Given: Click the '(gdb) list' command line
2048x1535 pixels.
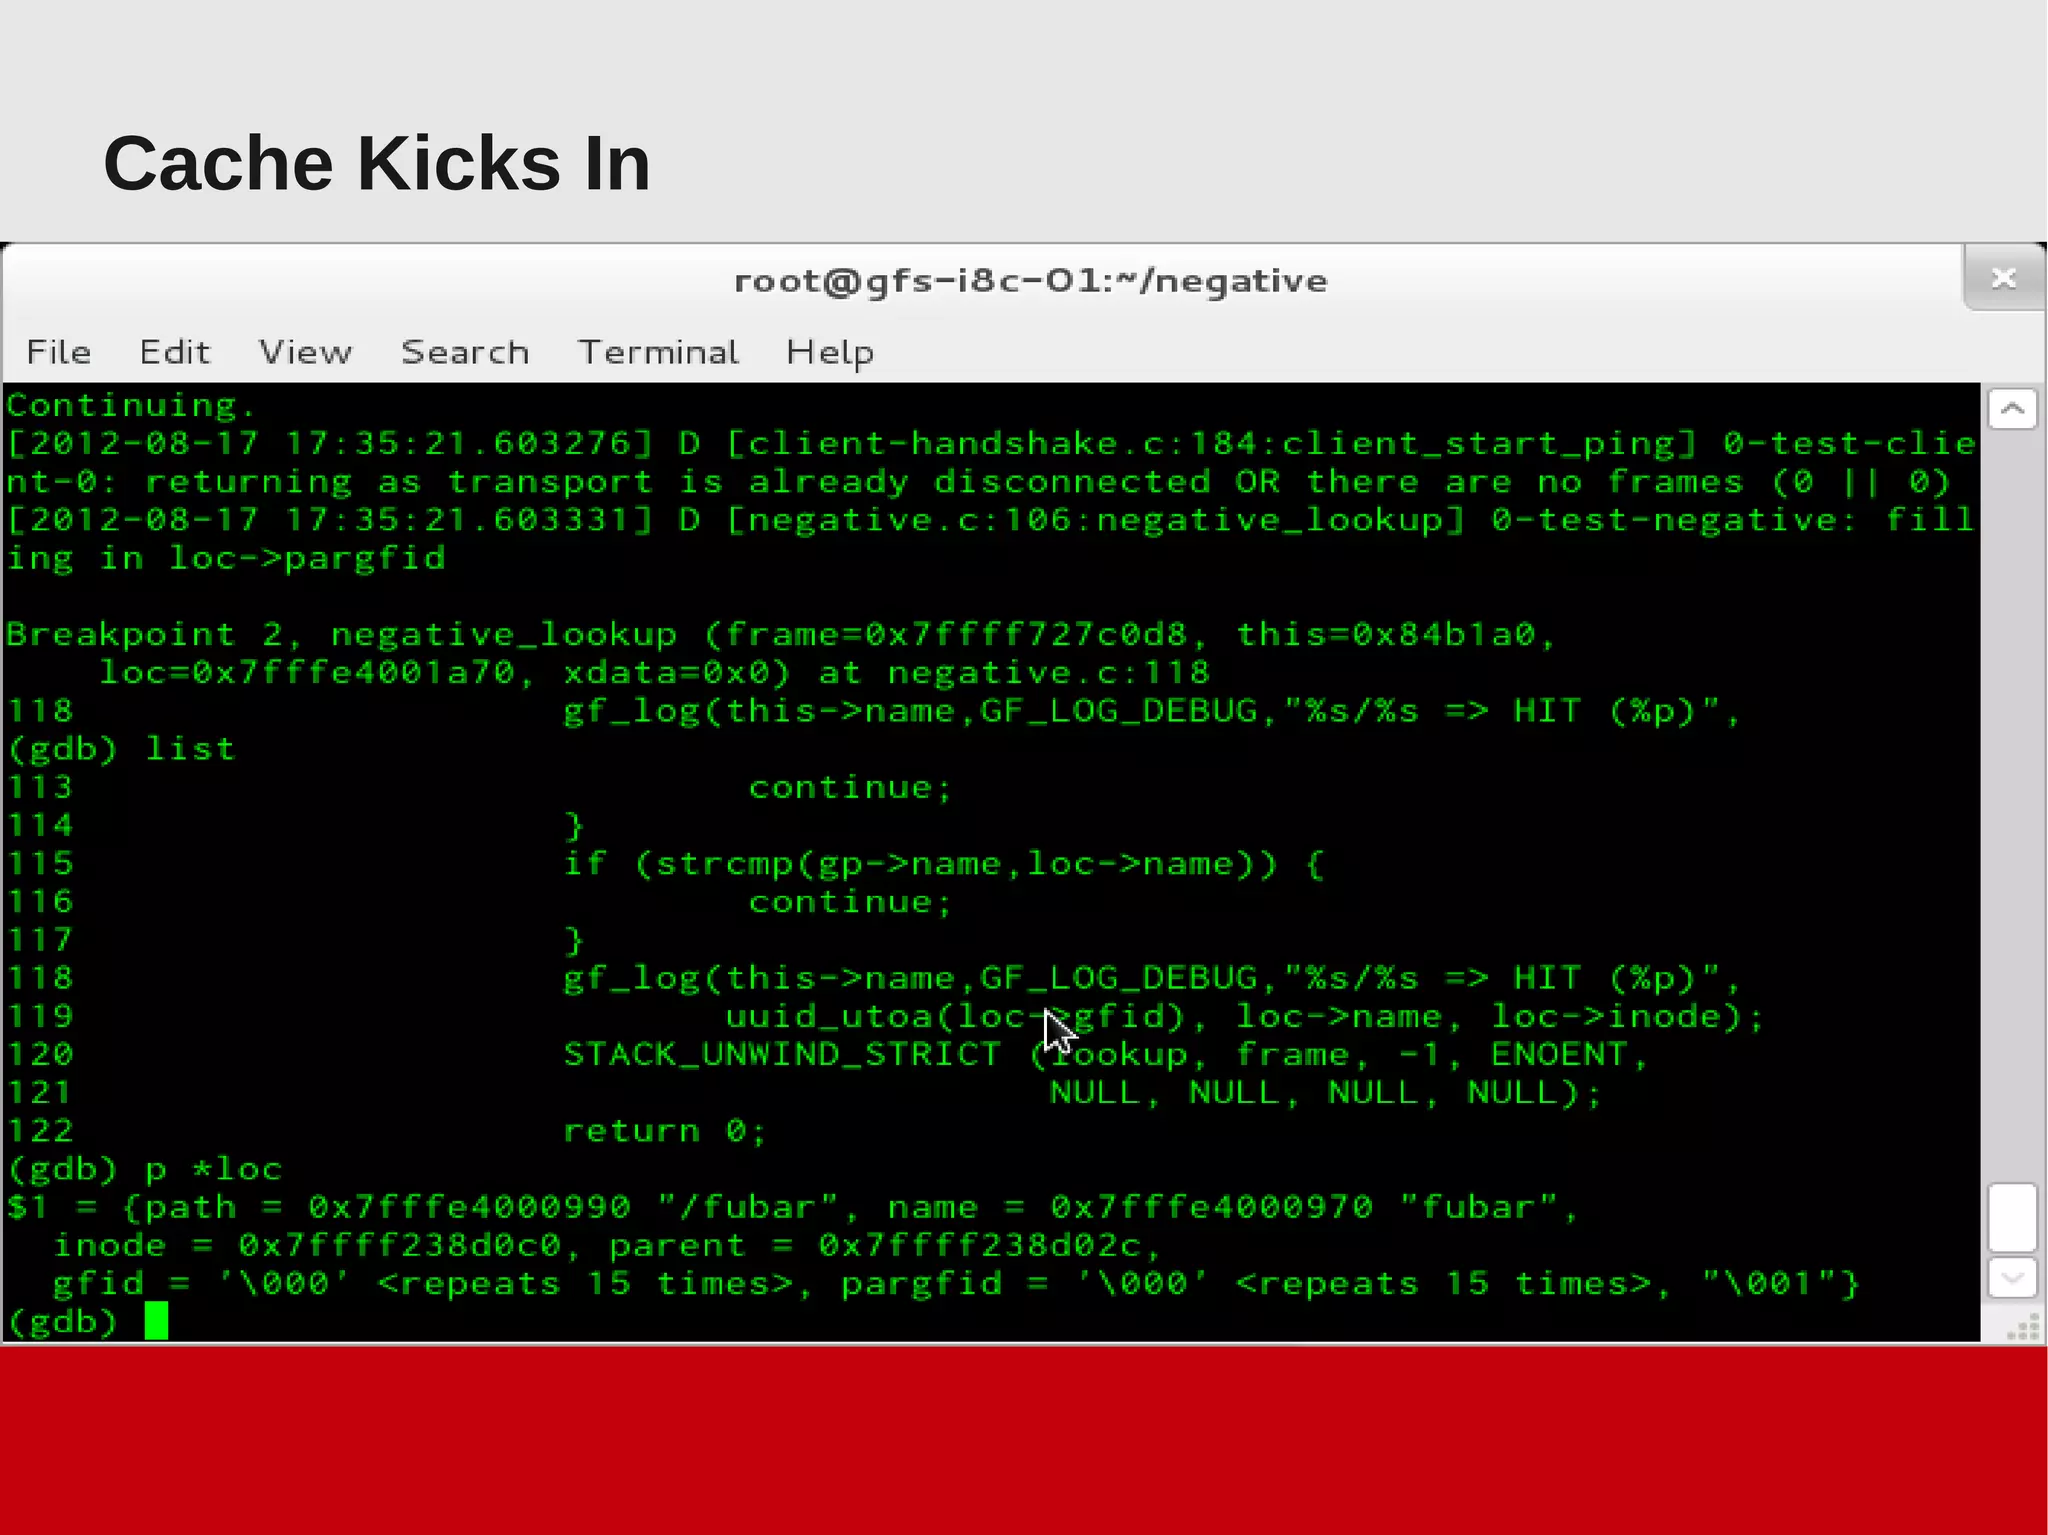Looking at the screenshot, I should point(121,749).
